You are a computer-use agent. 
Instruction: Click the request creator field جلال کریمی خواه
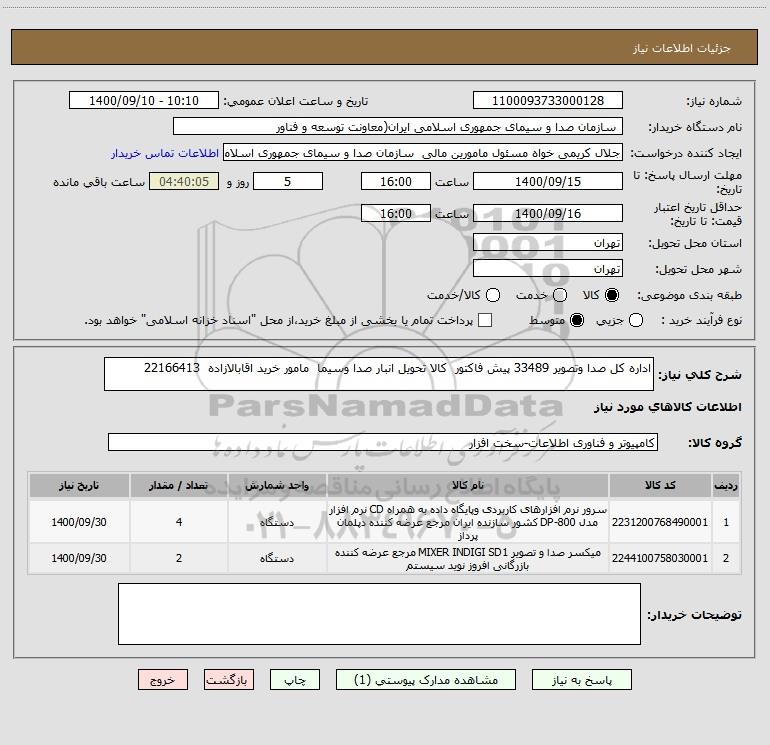(423, 153)
